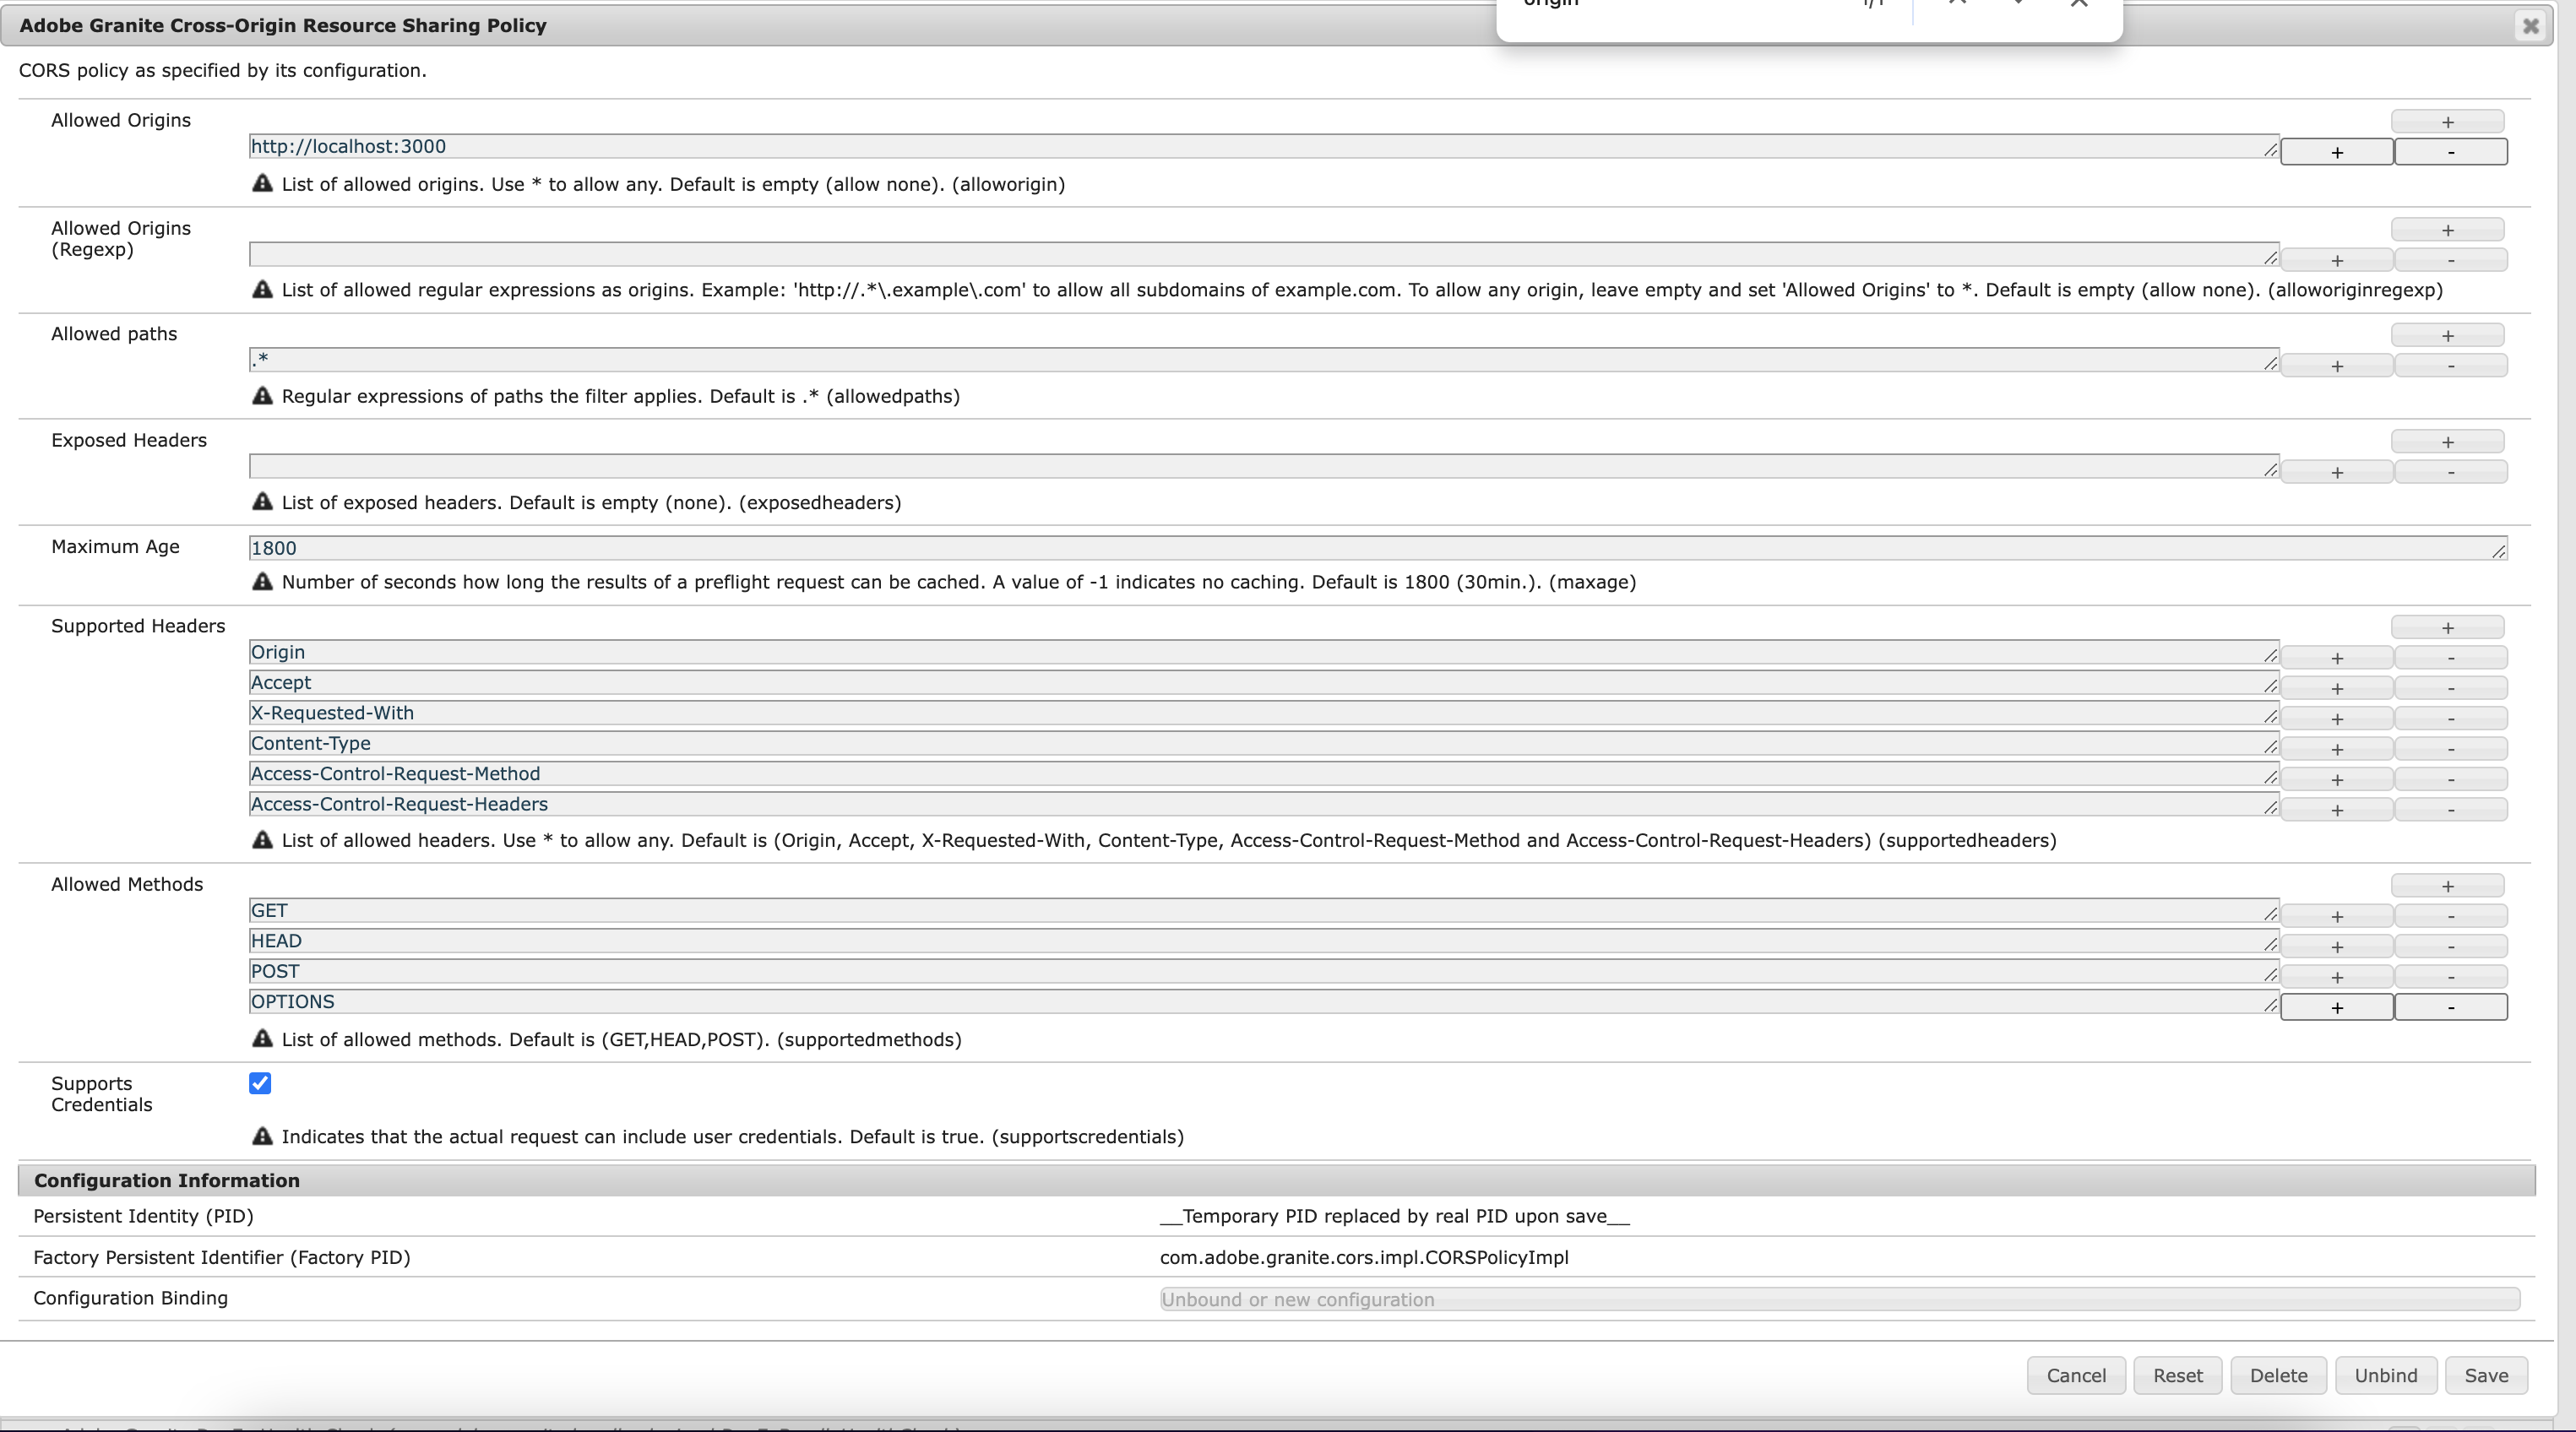Add a new Exposed Headers entry
2576x1432 pixels.
2447,441
